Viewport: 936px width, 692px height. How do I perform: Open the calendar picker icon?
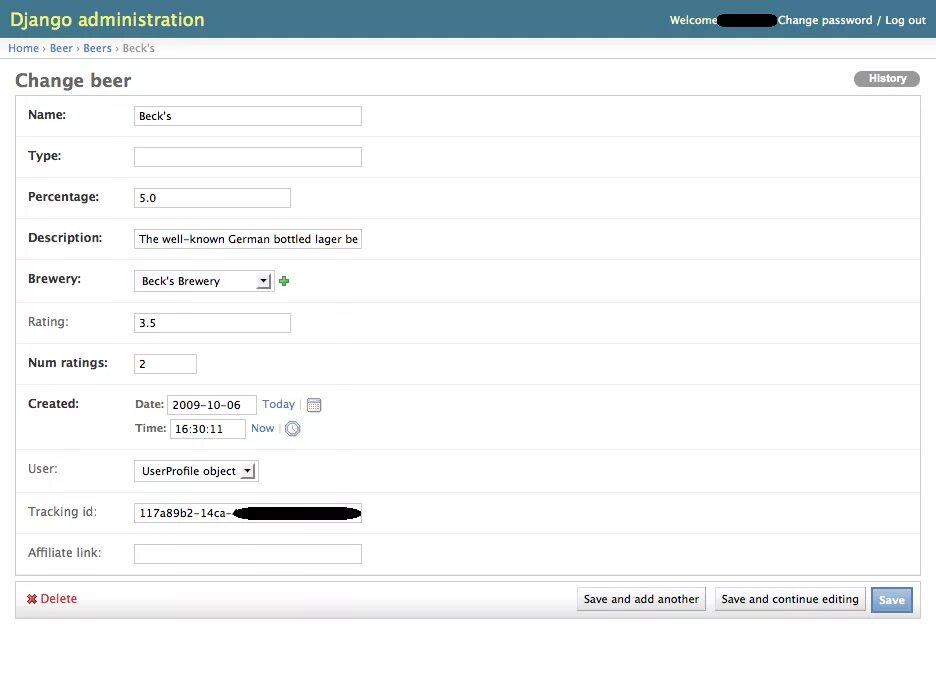(314, 405)
